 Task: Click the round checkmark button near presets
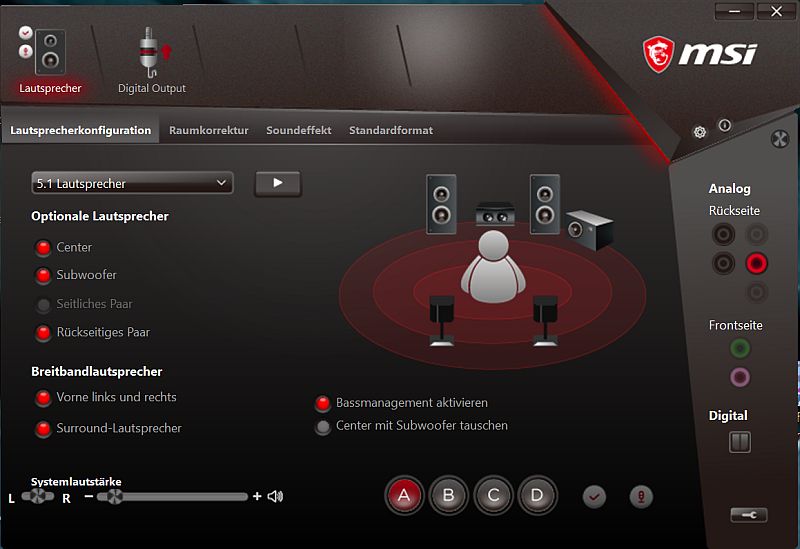tap(594, 496)
